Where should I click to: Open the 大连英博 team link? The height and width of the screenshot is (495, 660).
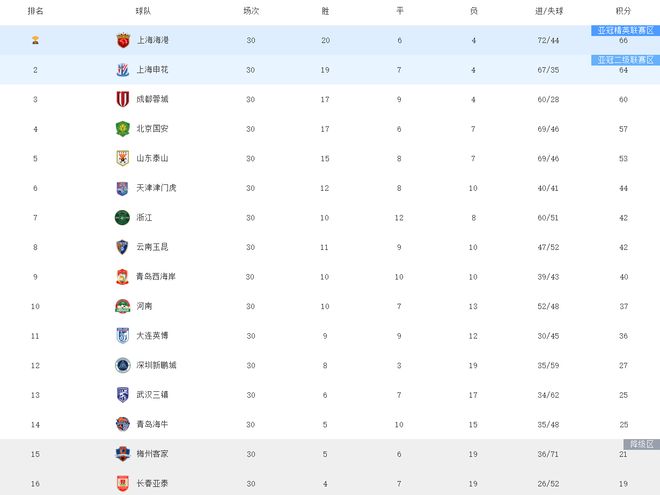[152, 336]
